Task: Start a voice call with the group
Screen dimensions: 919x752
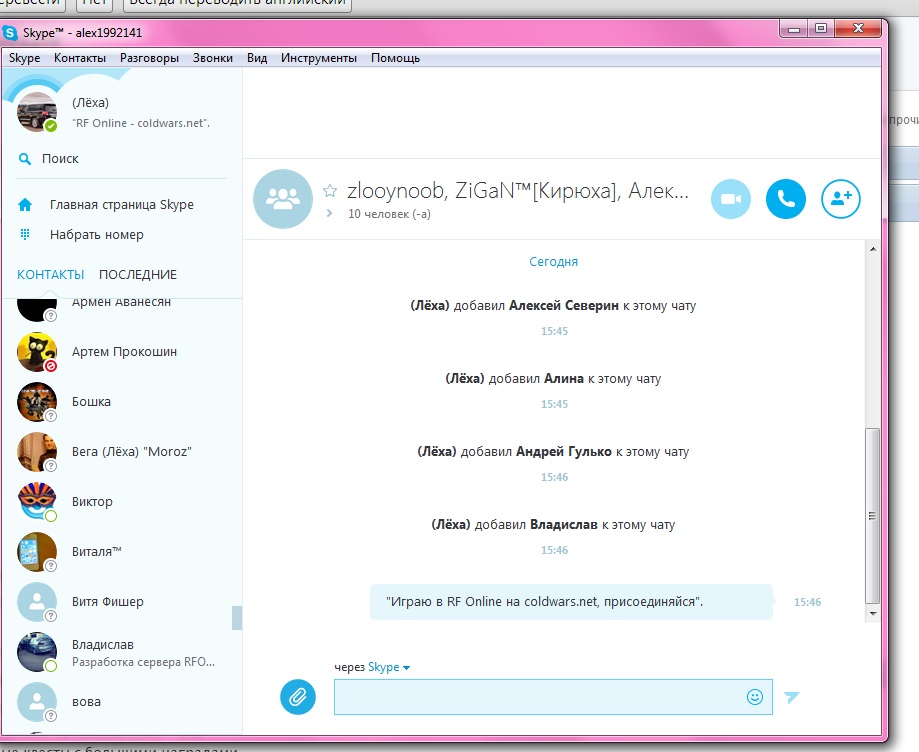Action: [785, 199]
